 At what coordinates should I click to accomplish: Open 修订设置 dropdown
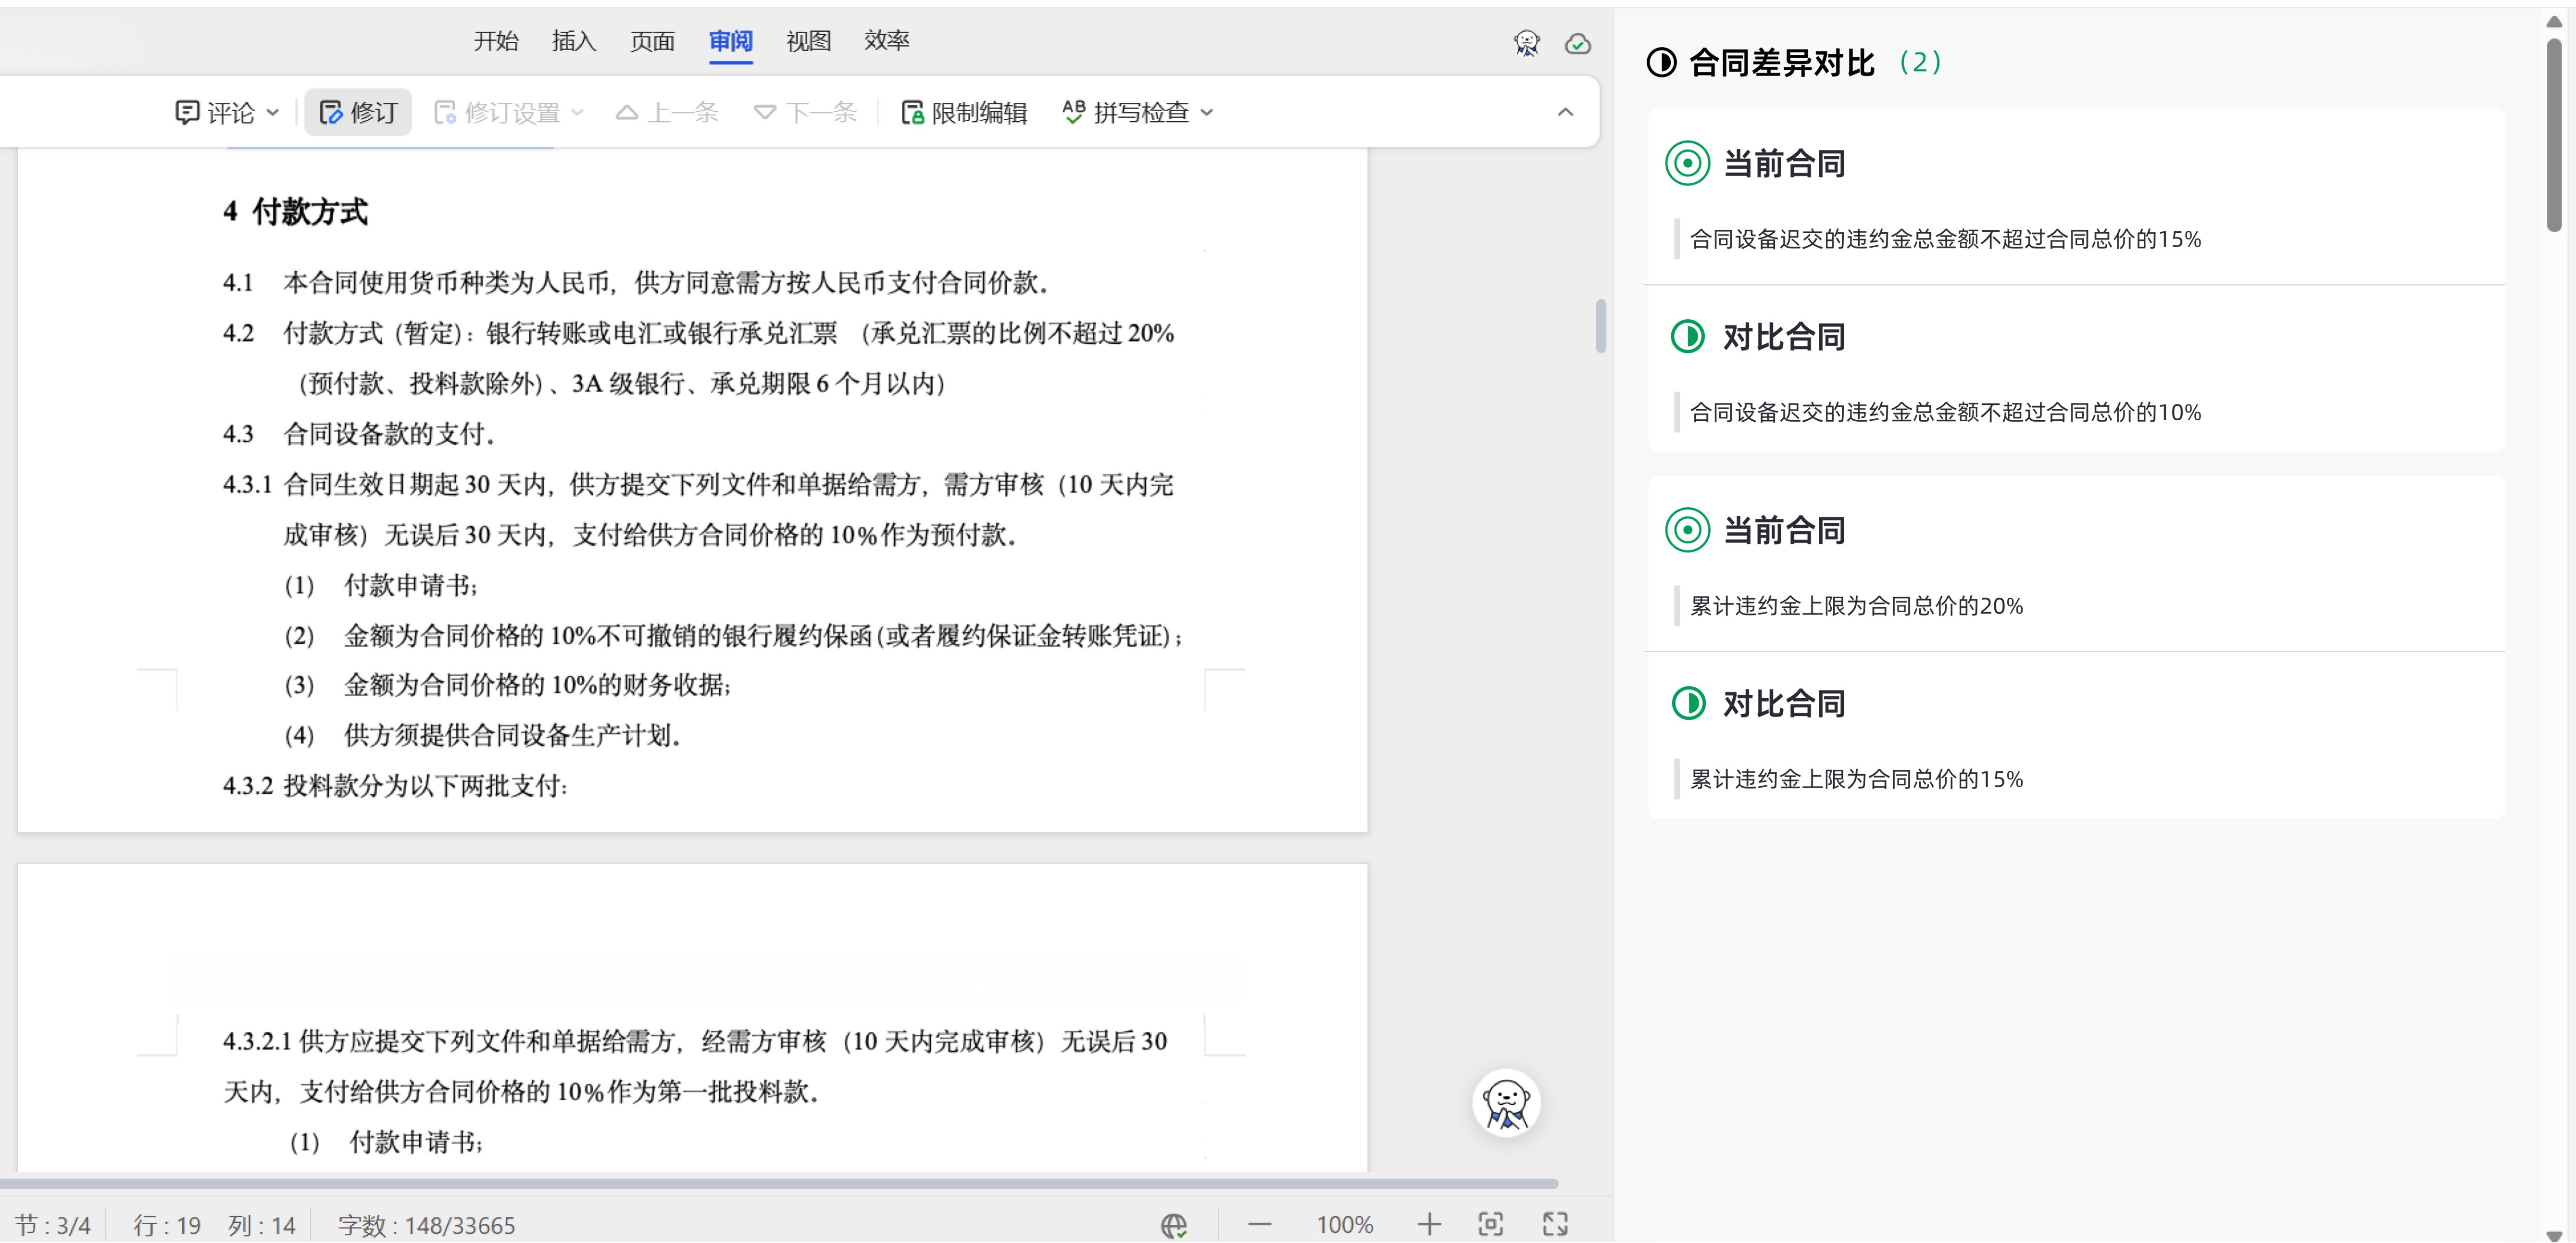508,112
